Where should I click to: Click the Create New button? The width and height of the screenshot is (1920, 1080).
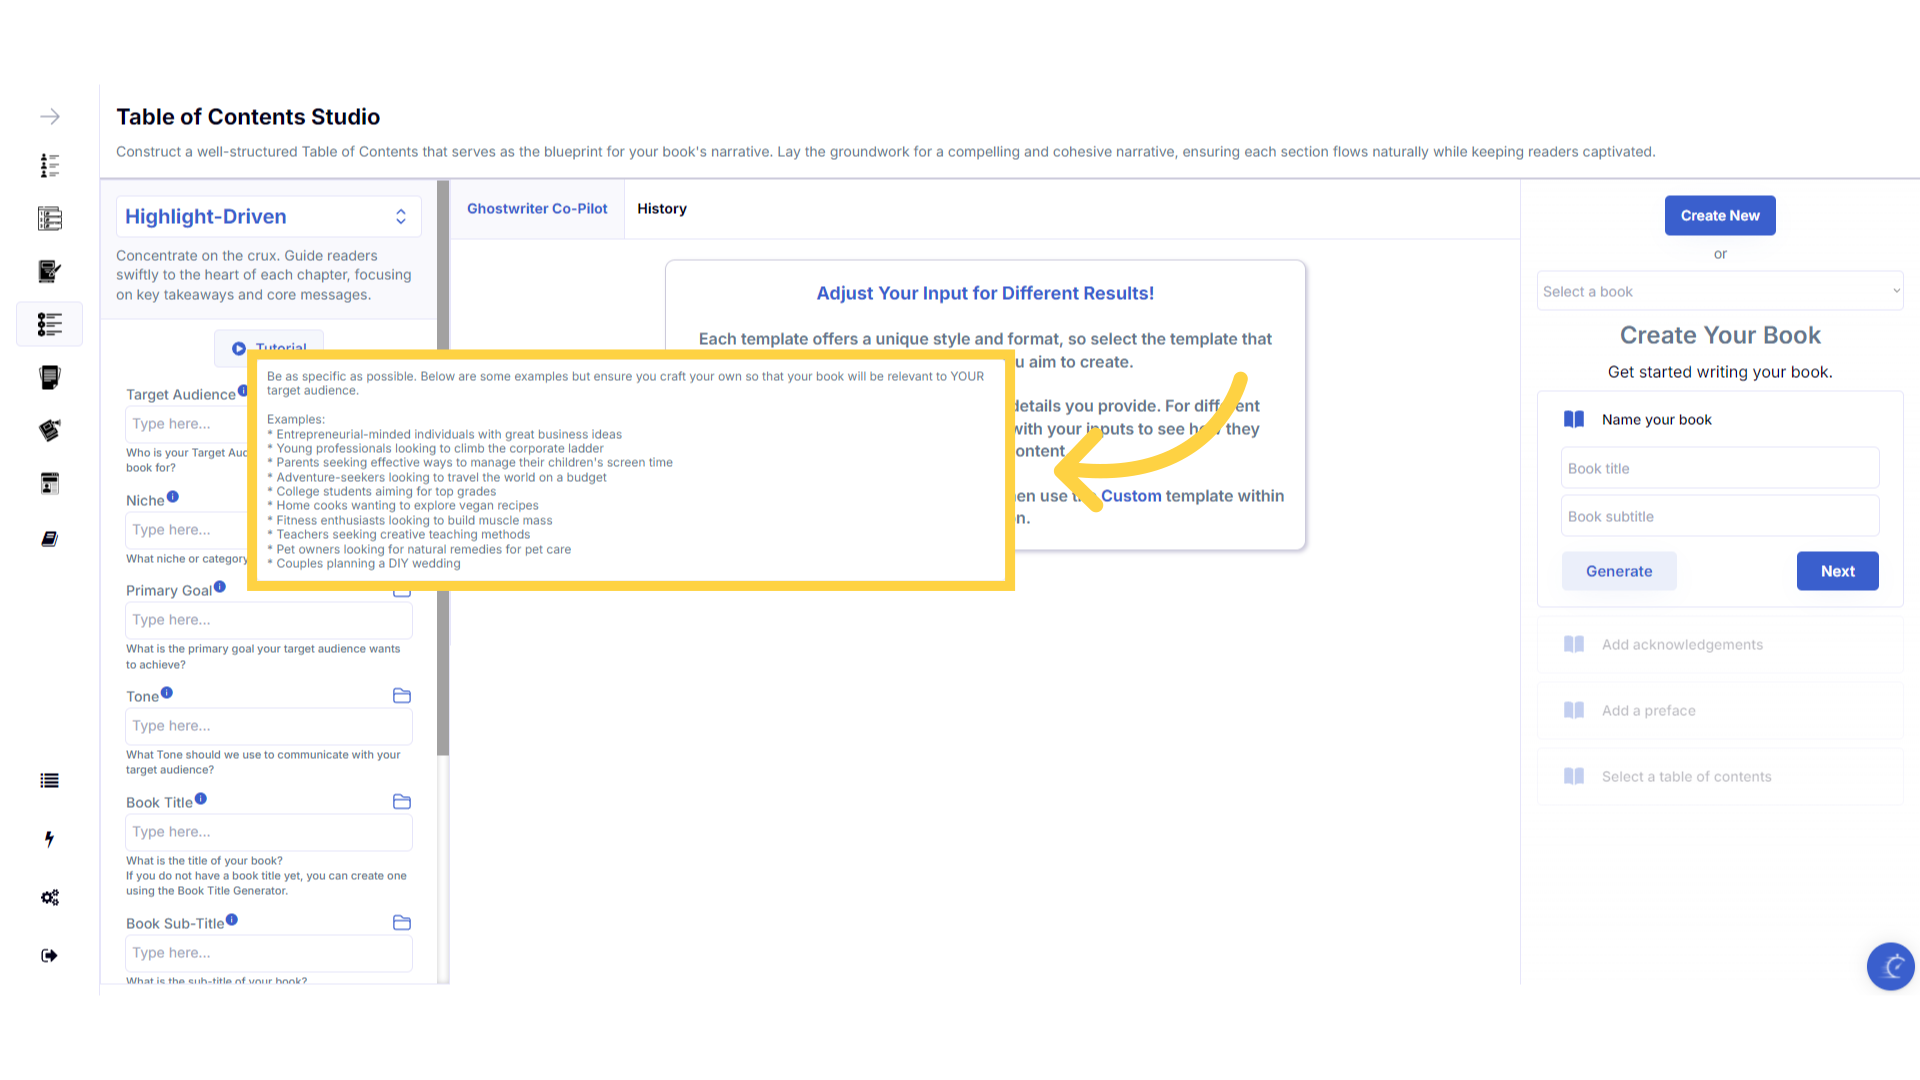(x=1719, y=215)
